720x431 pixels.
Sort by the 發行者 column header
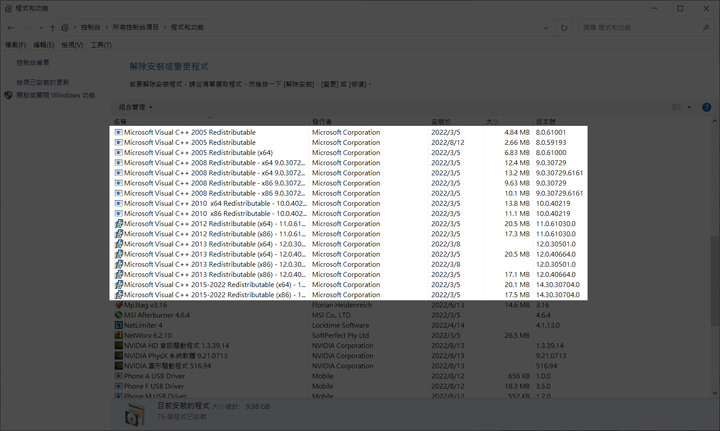pyautogui.click(x=322, y=122)
